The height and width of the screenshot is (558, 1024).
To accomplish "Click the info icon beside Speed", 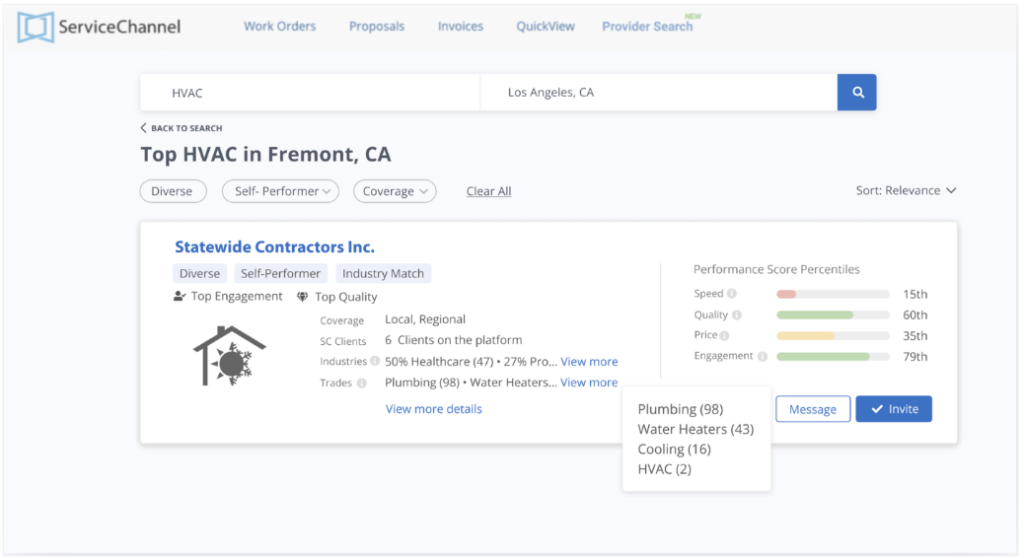I will click(732, 294).
